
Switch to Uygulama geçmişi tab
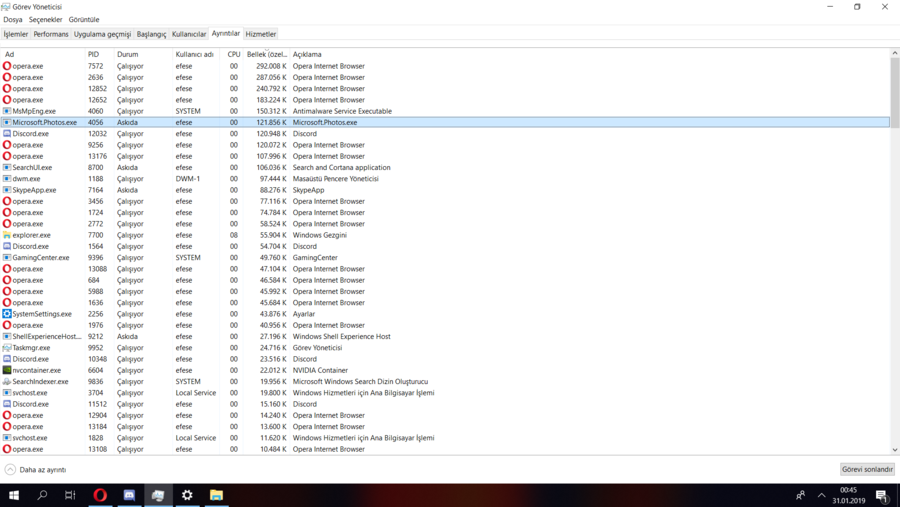tap(102, 34)
